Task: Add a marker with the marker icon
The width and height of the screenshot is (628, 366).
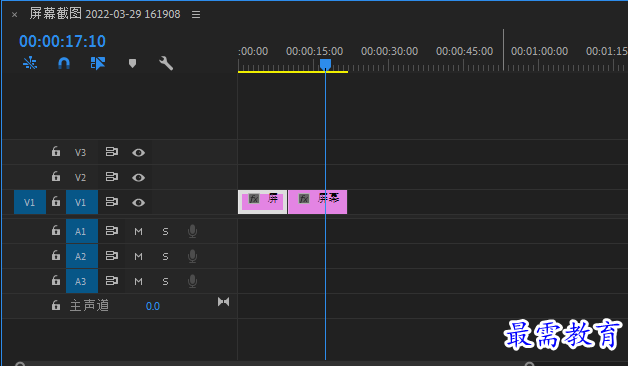Action: 133,63
